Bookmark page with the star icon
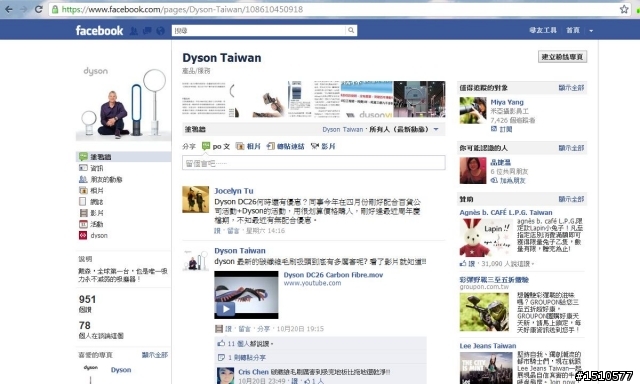Screen dimensions: 640x384 [624, 9]
